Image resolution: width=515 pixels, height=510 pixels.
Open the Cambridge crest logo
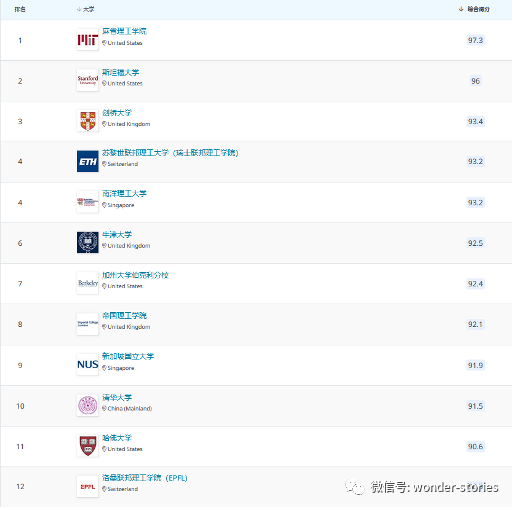[87, 121]
